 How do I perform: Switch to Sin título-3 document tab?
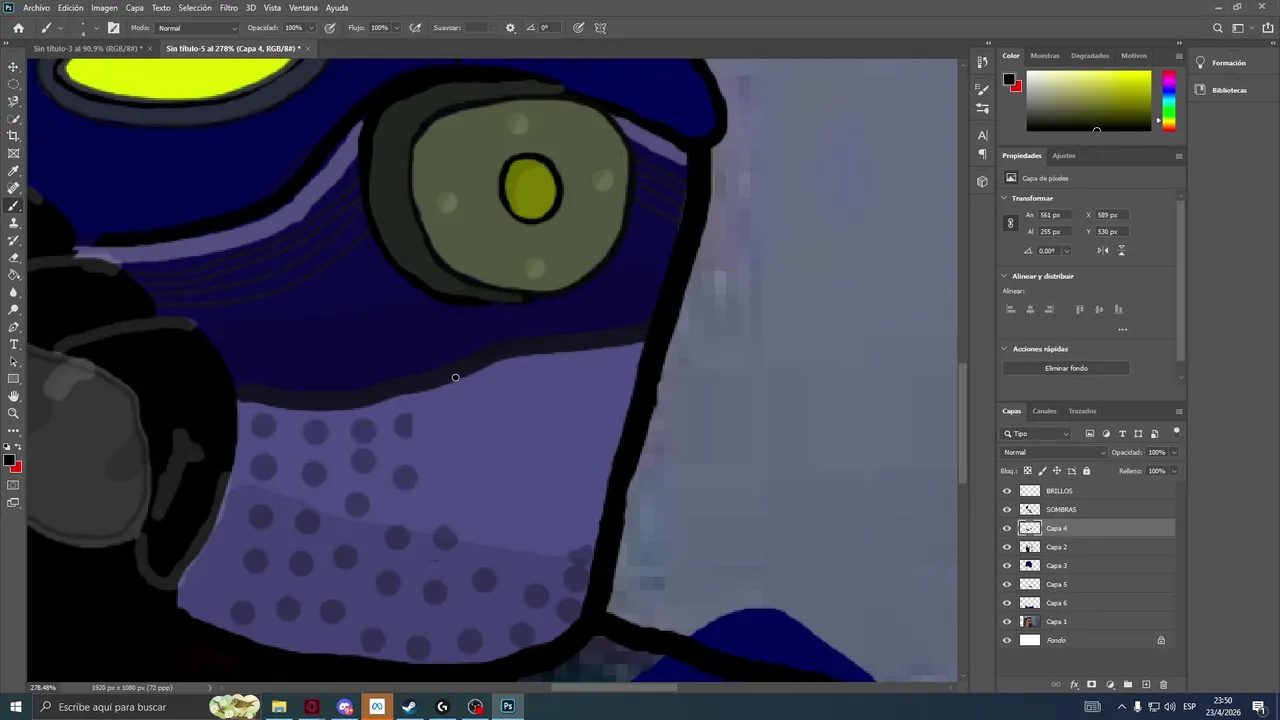pos(87,48)
